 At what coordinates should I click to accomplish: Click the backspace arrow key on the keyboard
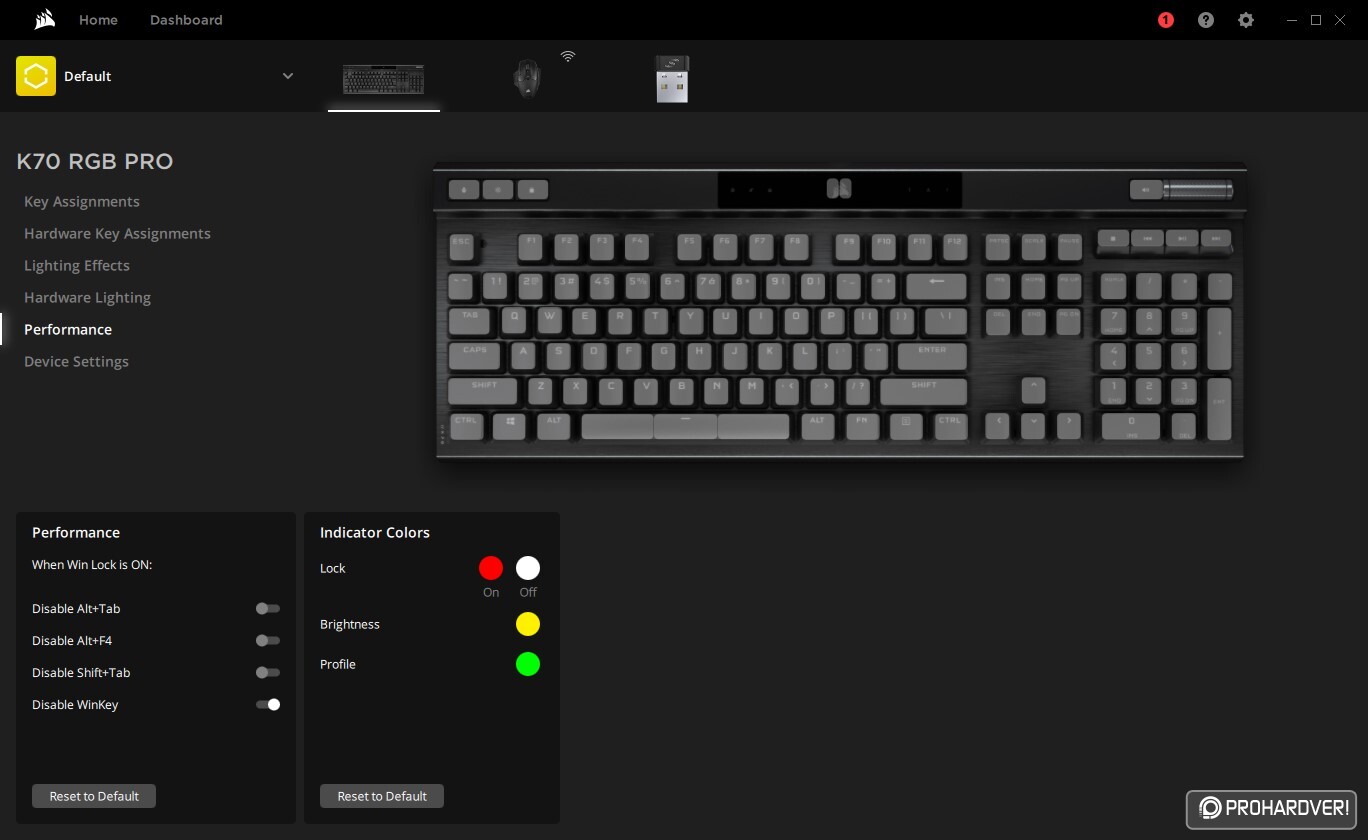click(937, 285)
